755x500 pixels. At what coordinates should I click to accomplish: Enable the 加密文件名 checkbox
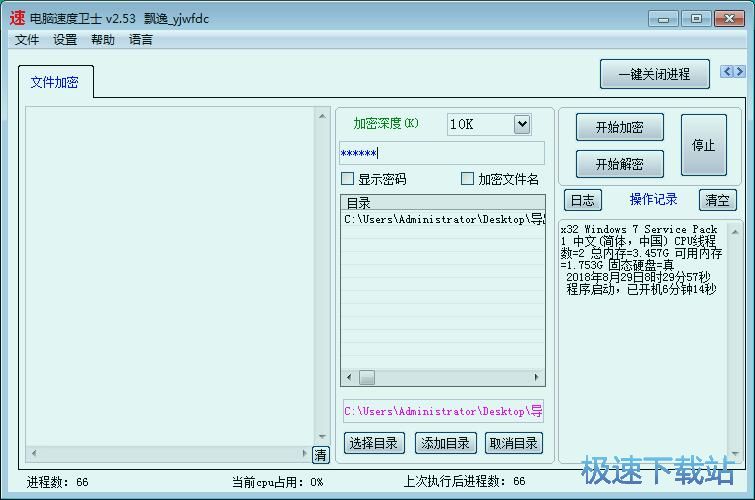467,179
